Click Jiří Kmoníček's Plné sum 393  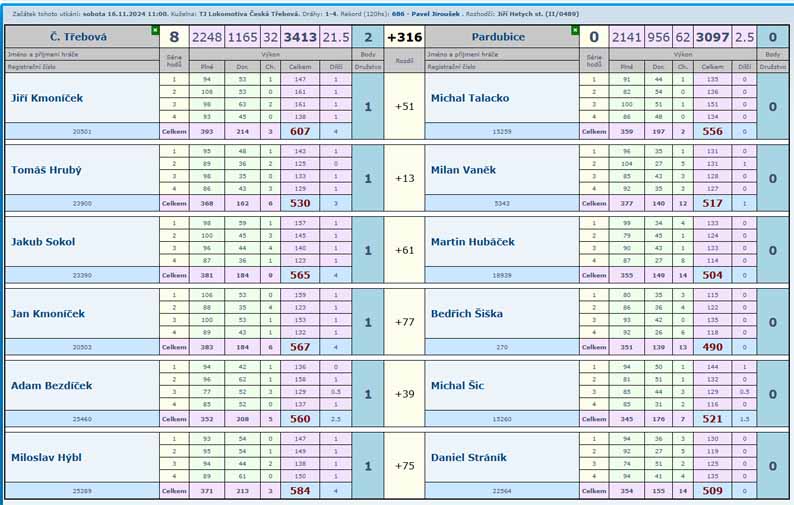(207, 131)
